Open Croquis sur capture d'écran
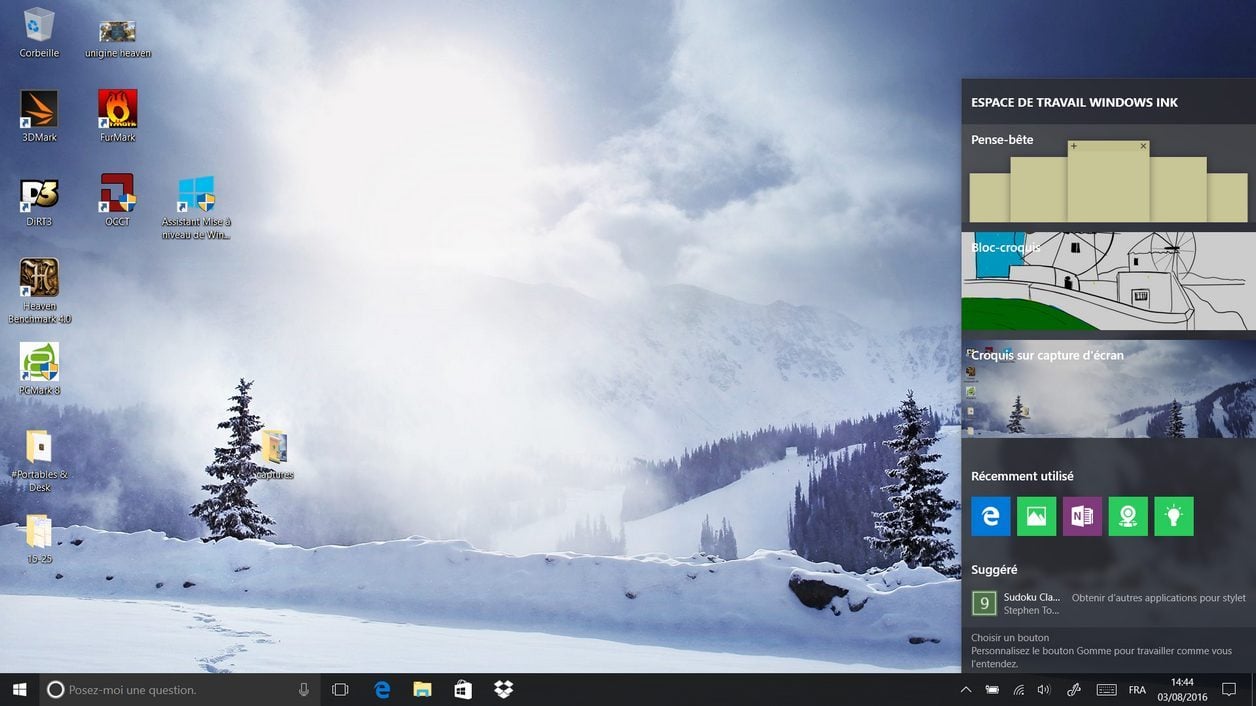Viewport: 1256px width, 706px height. coord(1108,390)
